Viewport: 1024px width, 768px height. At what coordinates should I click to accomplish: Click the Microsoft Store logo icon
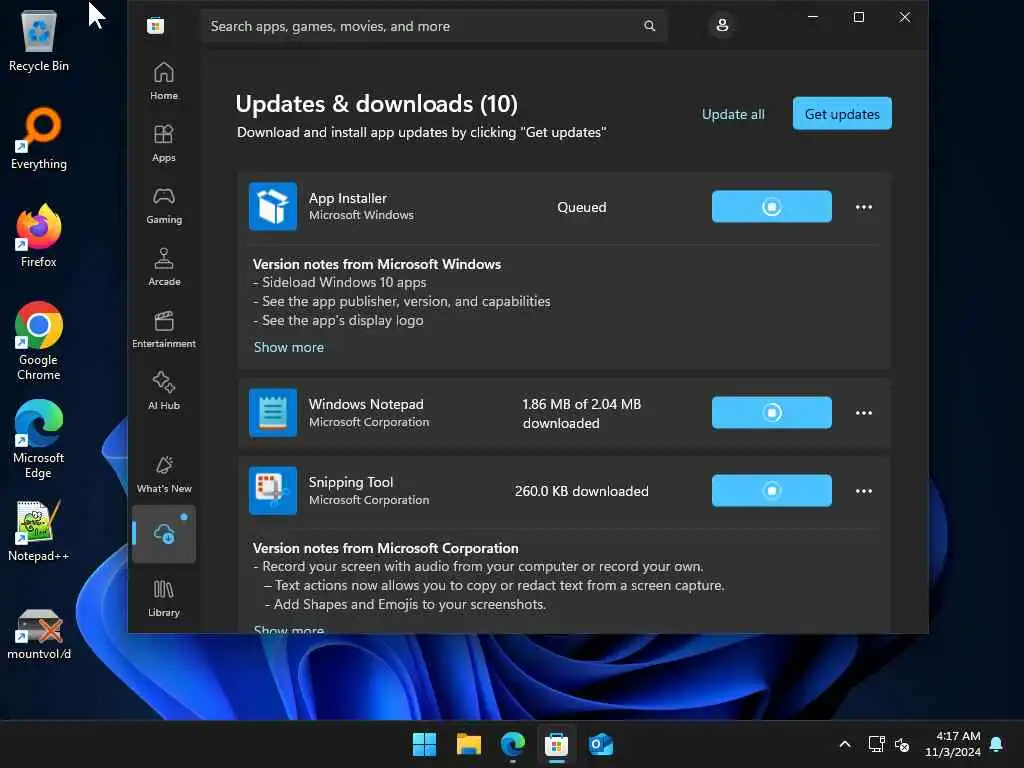155,26
